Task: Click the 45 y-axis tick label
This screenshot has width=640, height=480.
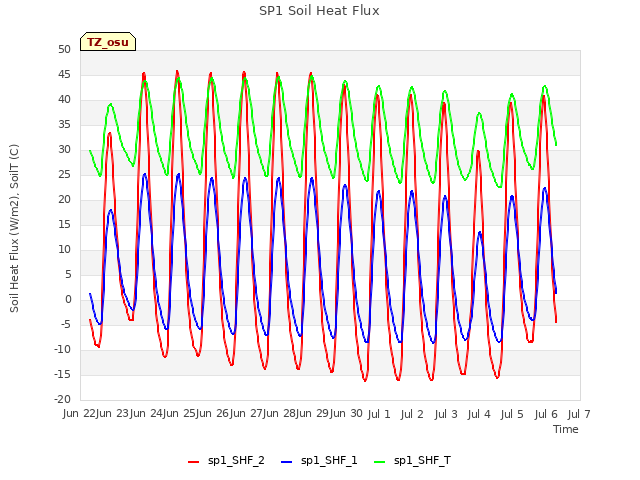Action: point(64,74)
